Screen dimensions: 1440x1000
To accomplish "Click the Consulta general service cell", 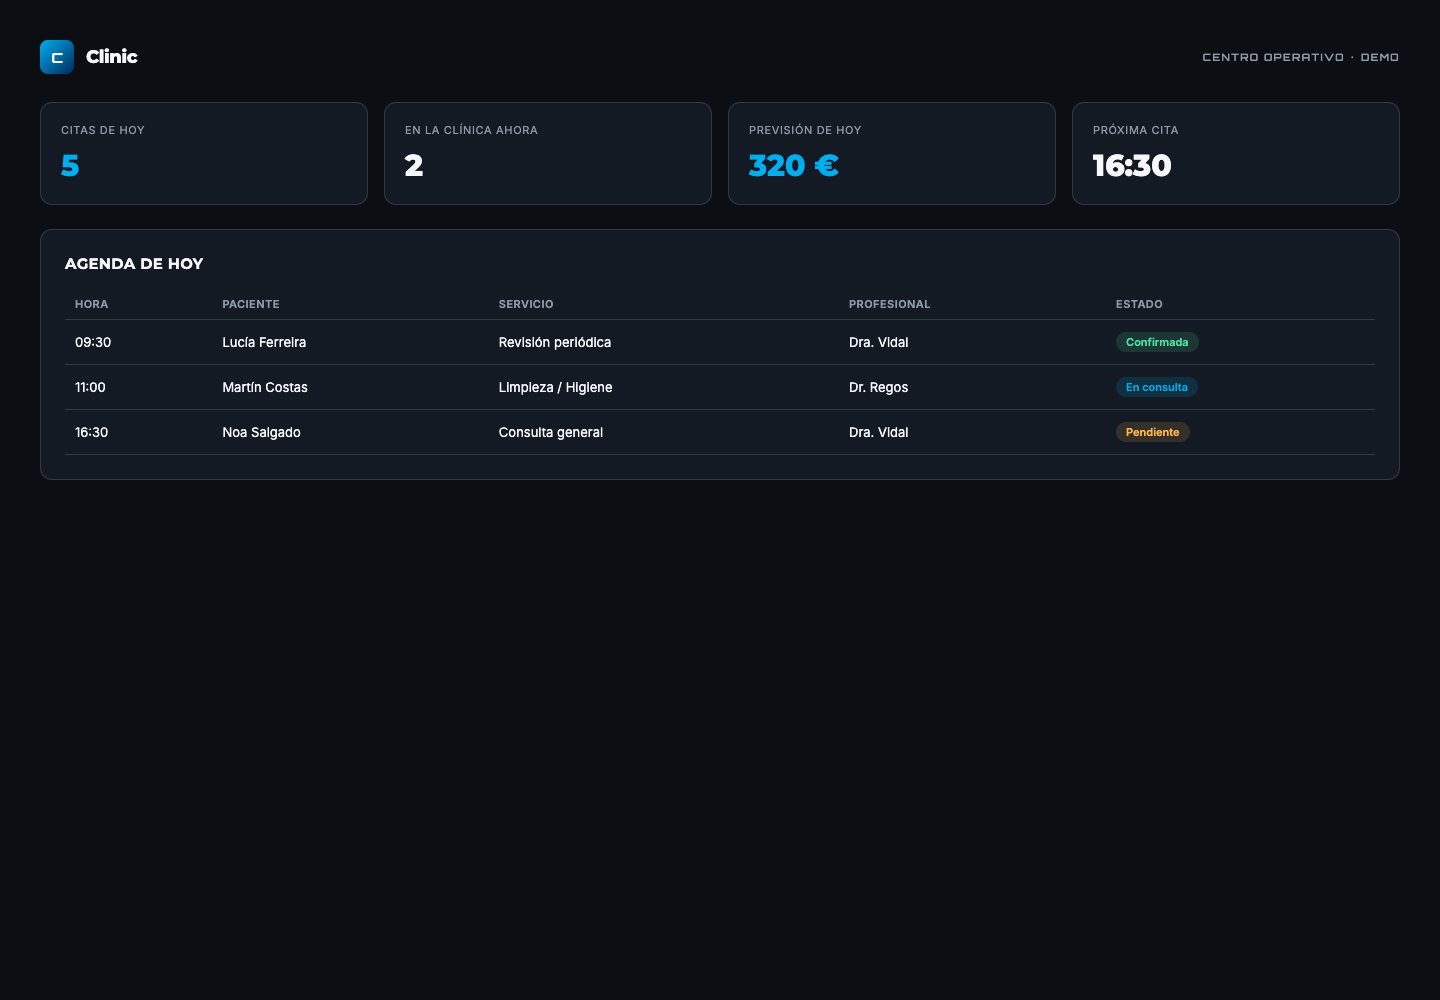I will tap(551, 432).
